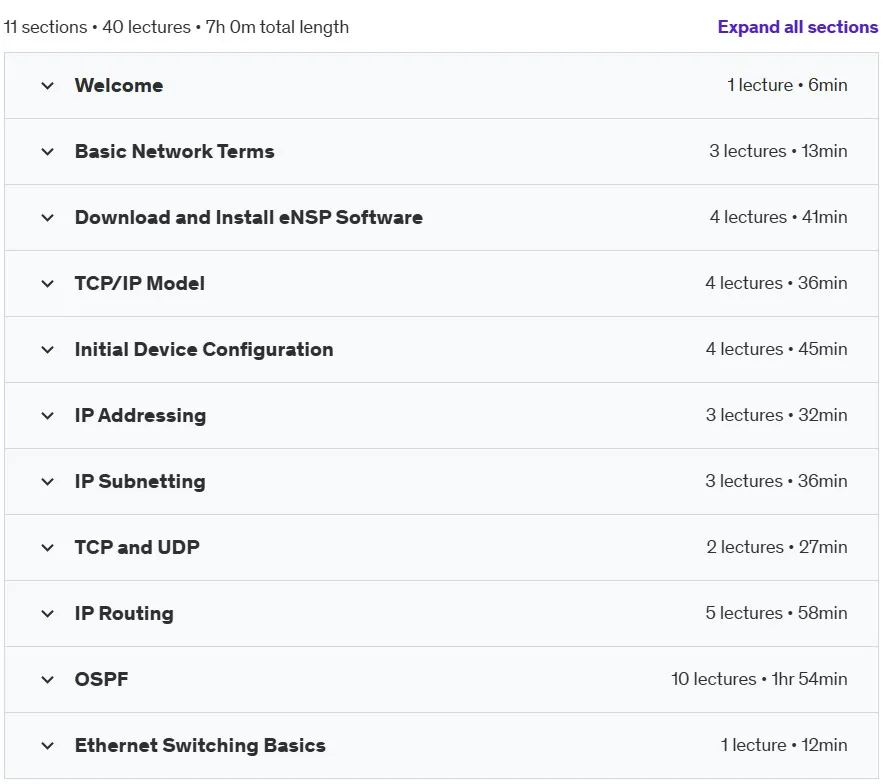
Task: Click Expand all sections link
Action: [797, 27]
